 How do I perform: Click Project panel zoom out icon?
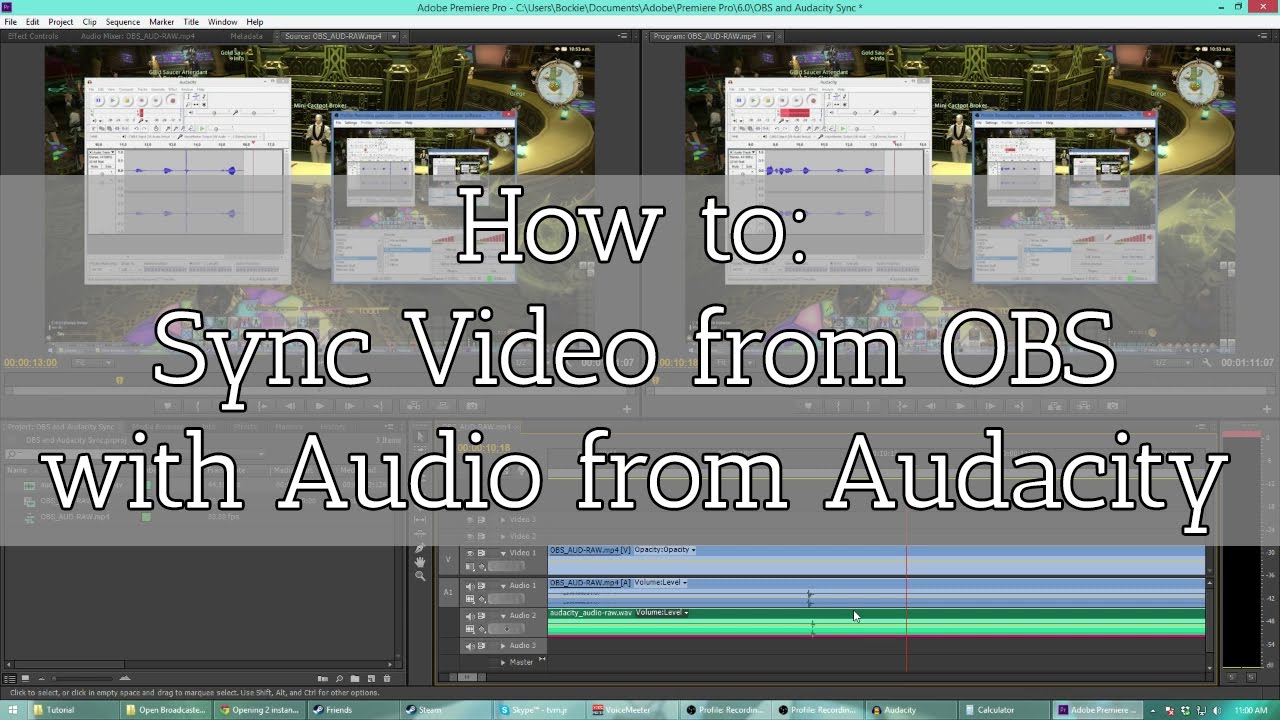pos(41,678)
